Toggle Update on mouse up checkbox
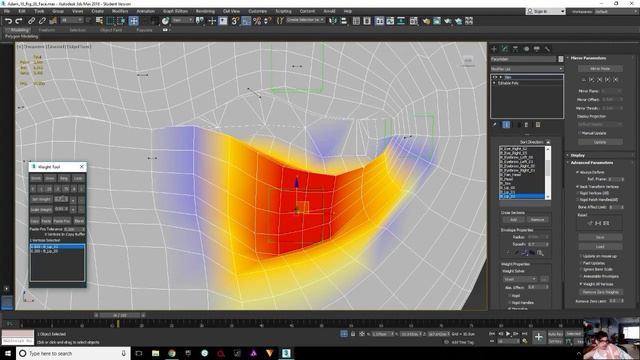This screenshot has height=360, width=640. 581,256
